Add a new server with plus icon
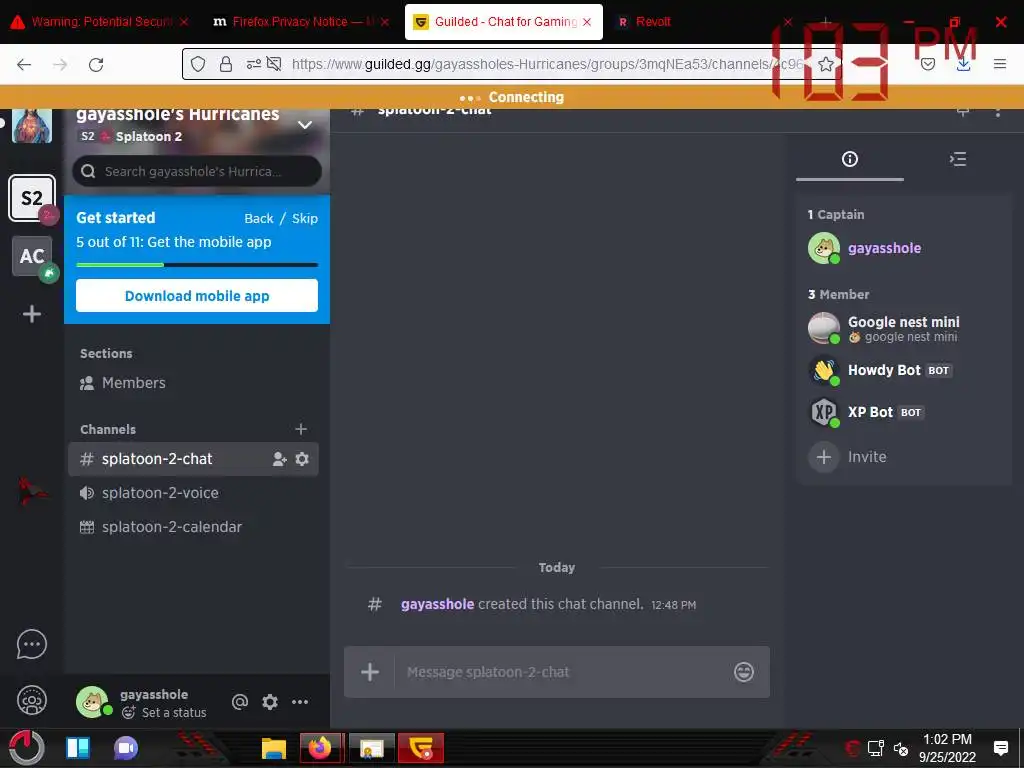Image resolution: width=1024 pixels, height=768 pixels. pyautogui.click(x=32, y=314)
